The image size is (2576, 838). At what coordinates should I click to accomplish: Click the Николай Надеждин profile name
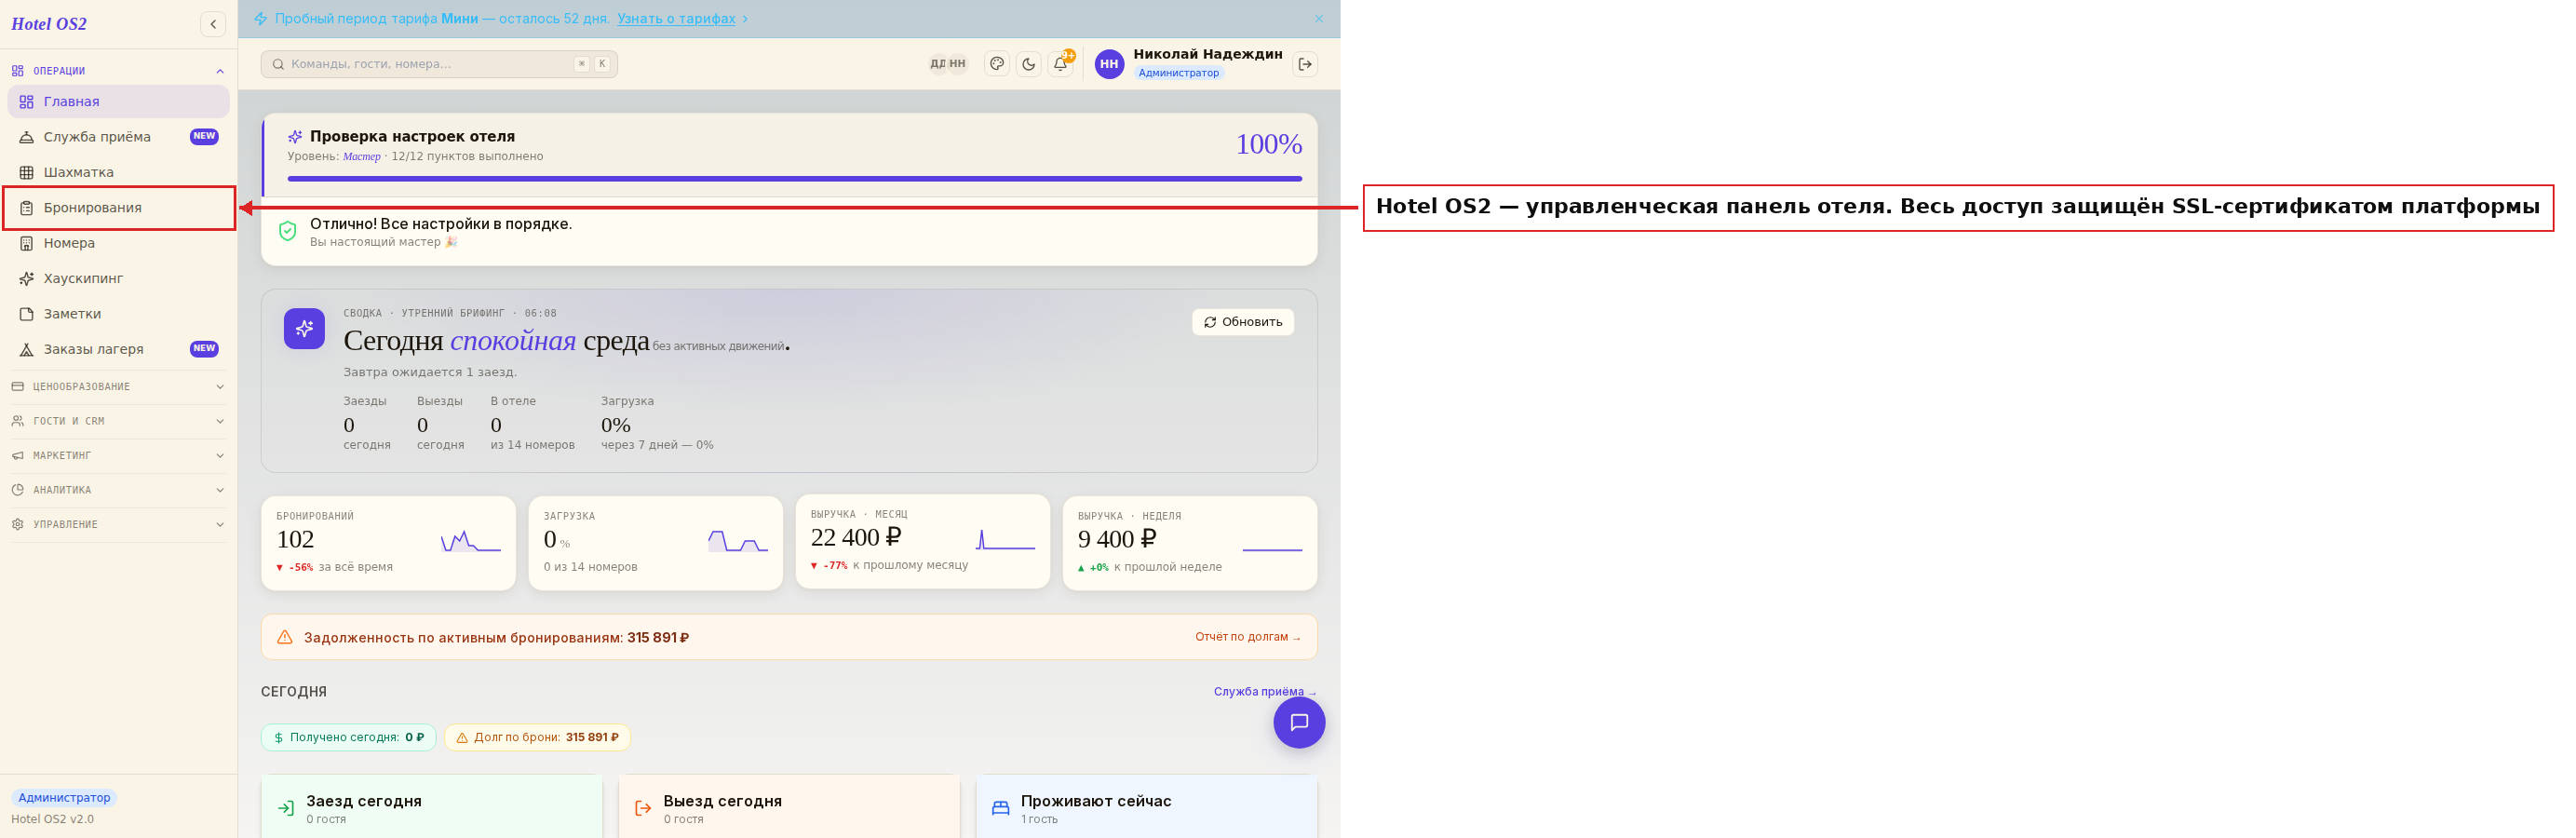point(1208,54)
